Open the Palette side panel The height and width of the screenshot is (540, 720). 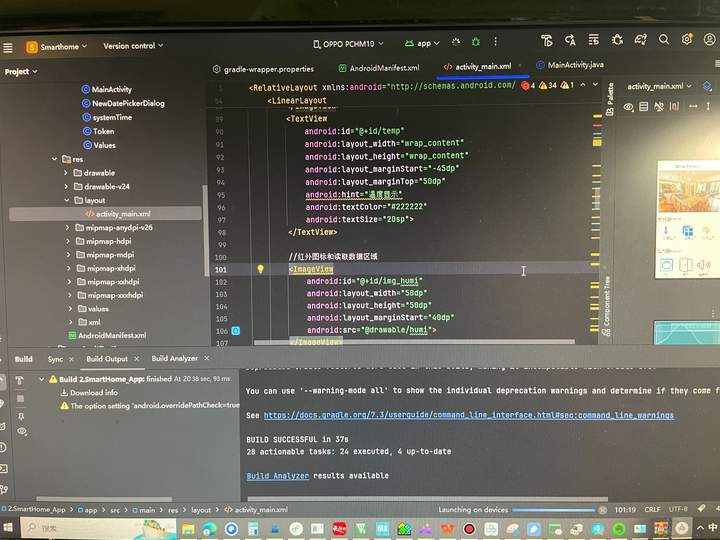(610, 100)
